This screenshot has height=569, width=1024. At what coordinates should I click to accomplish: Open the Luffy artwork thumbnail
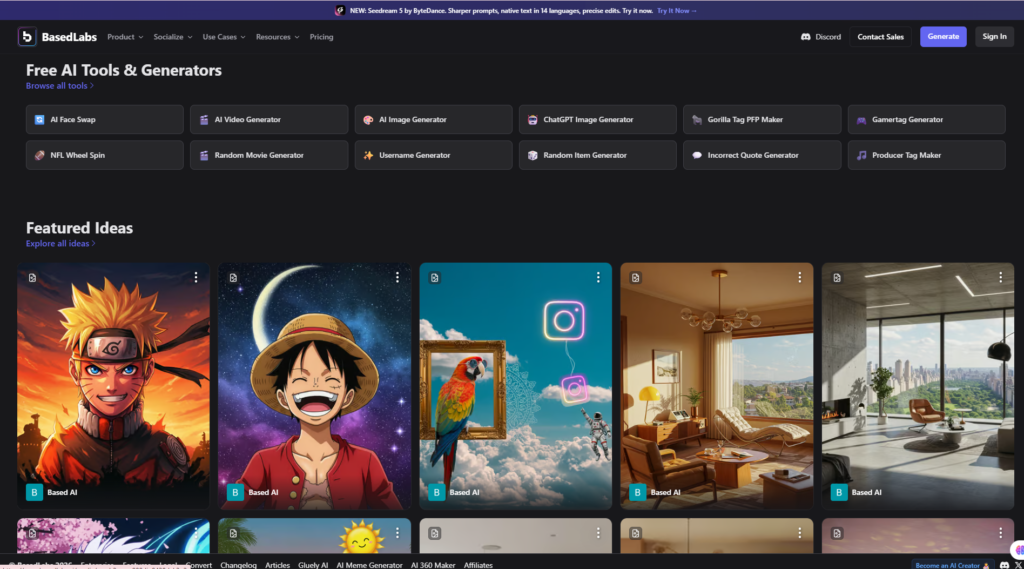(x=314, y=386)
